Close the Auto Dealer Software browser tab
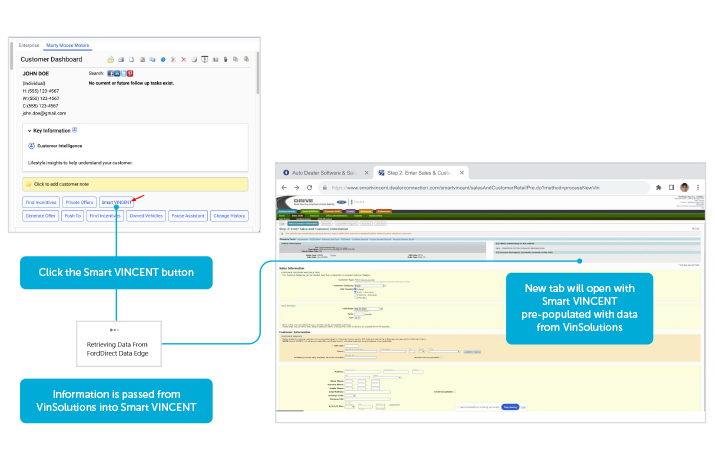This screenshot has width=715, height=462. [x=366, y=173]
